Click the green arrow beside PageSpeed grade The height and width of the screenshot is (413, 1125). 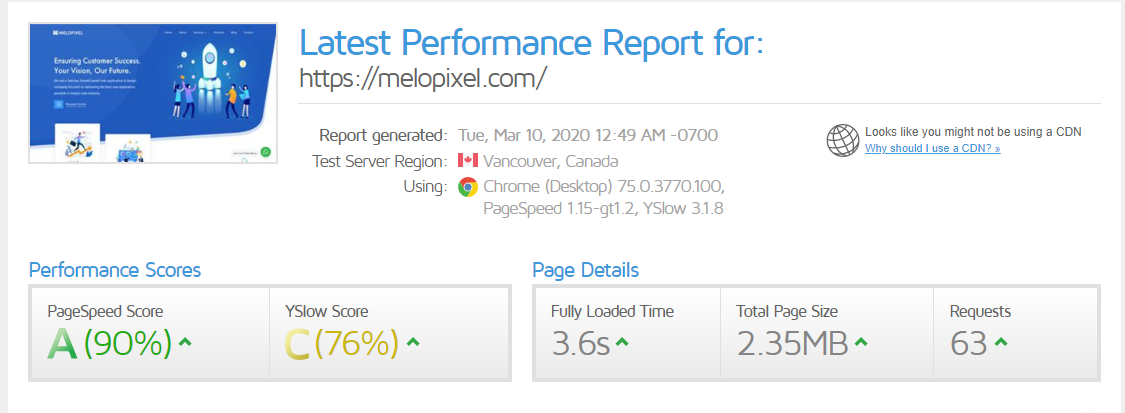(184, 343)
